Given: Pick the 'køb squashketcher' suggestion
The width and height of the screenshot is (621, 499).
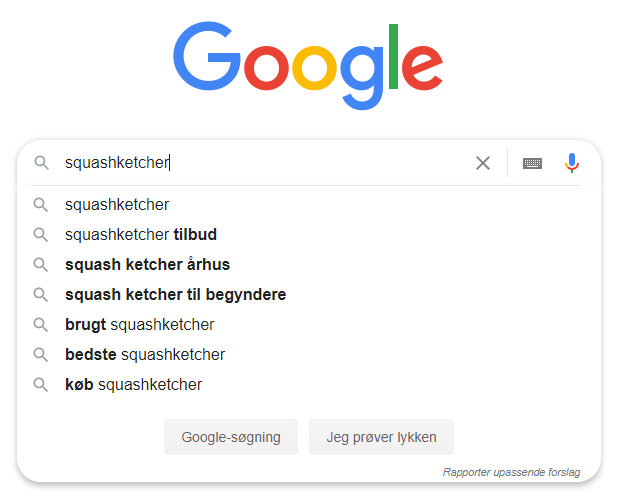Looking at the screenshot, I should click(133, 385).
